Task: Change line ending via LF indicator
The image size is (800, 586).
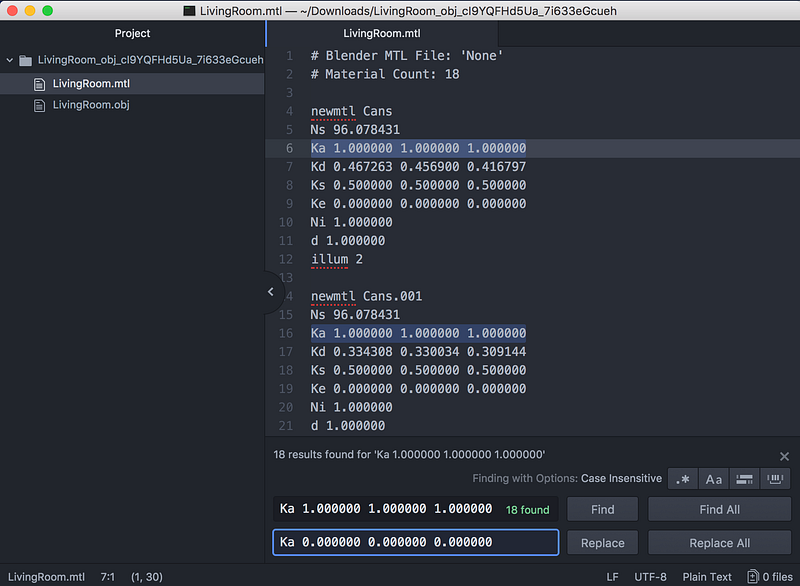Action: click(x=612, y=577)
